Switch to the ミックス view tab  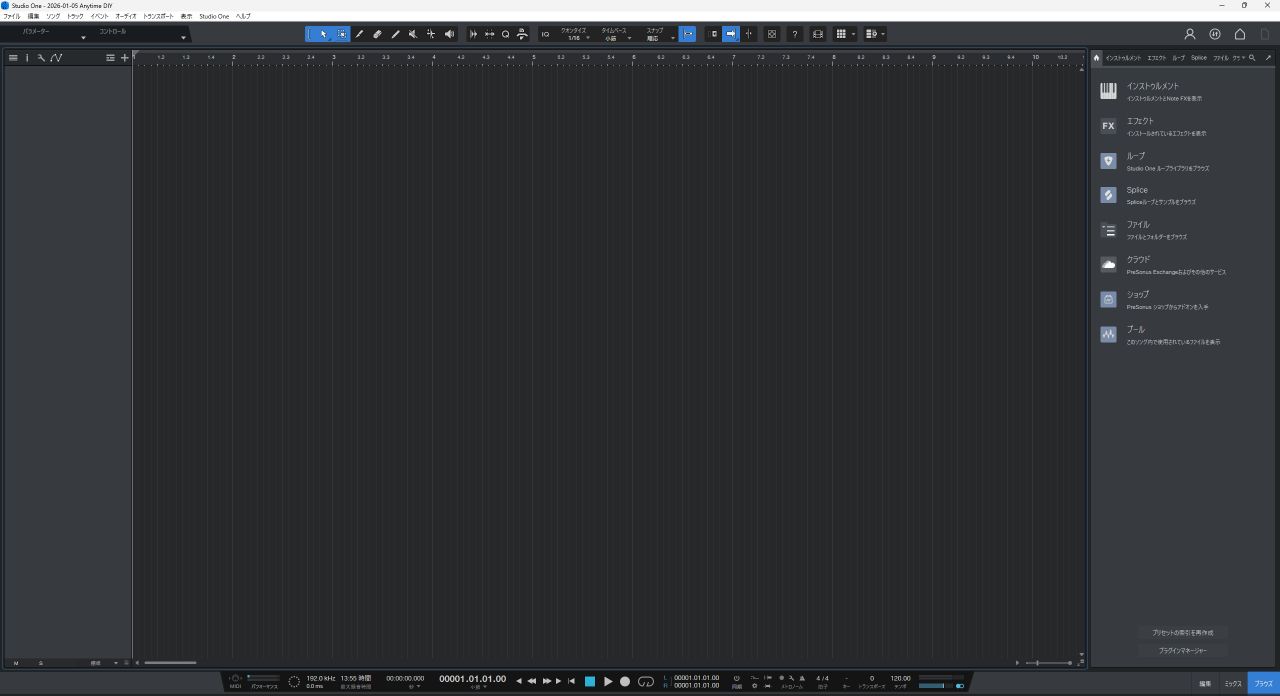(1233, 683)
